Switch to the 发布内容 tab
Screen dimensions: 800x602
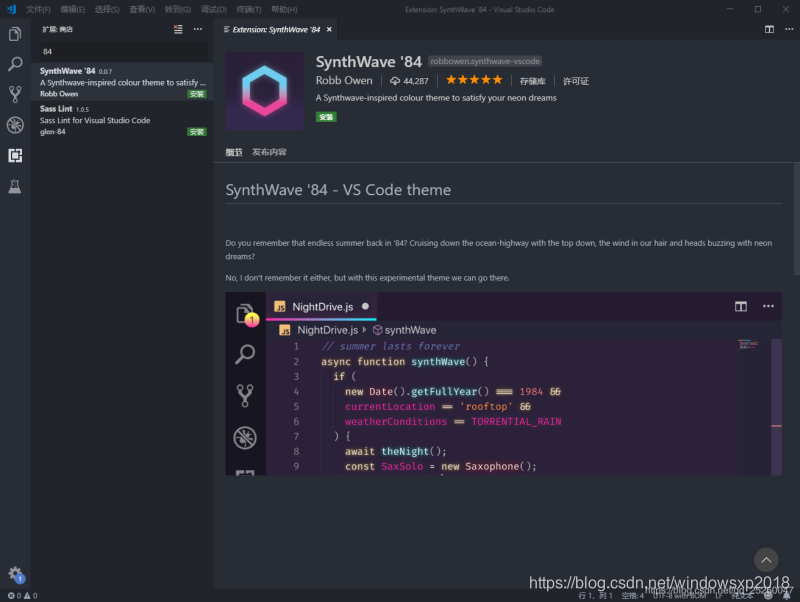(x=269, y=152)
